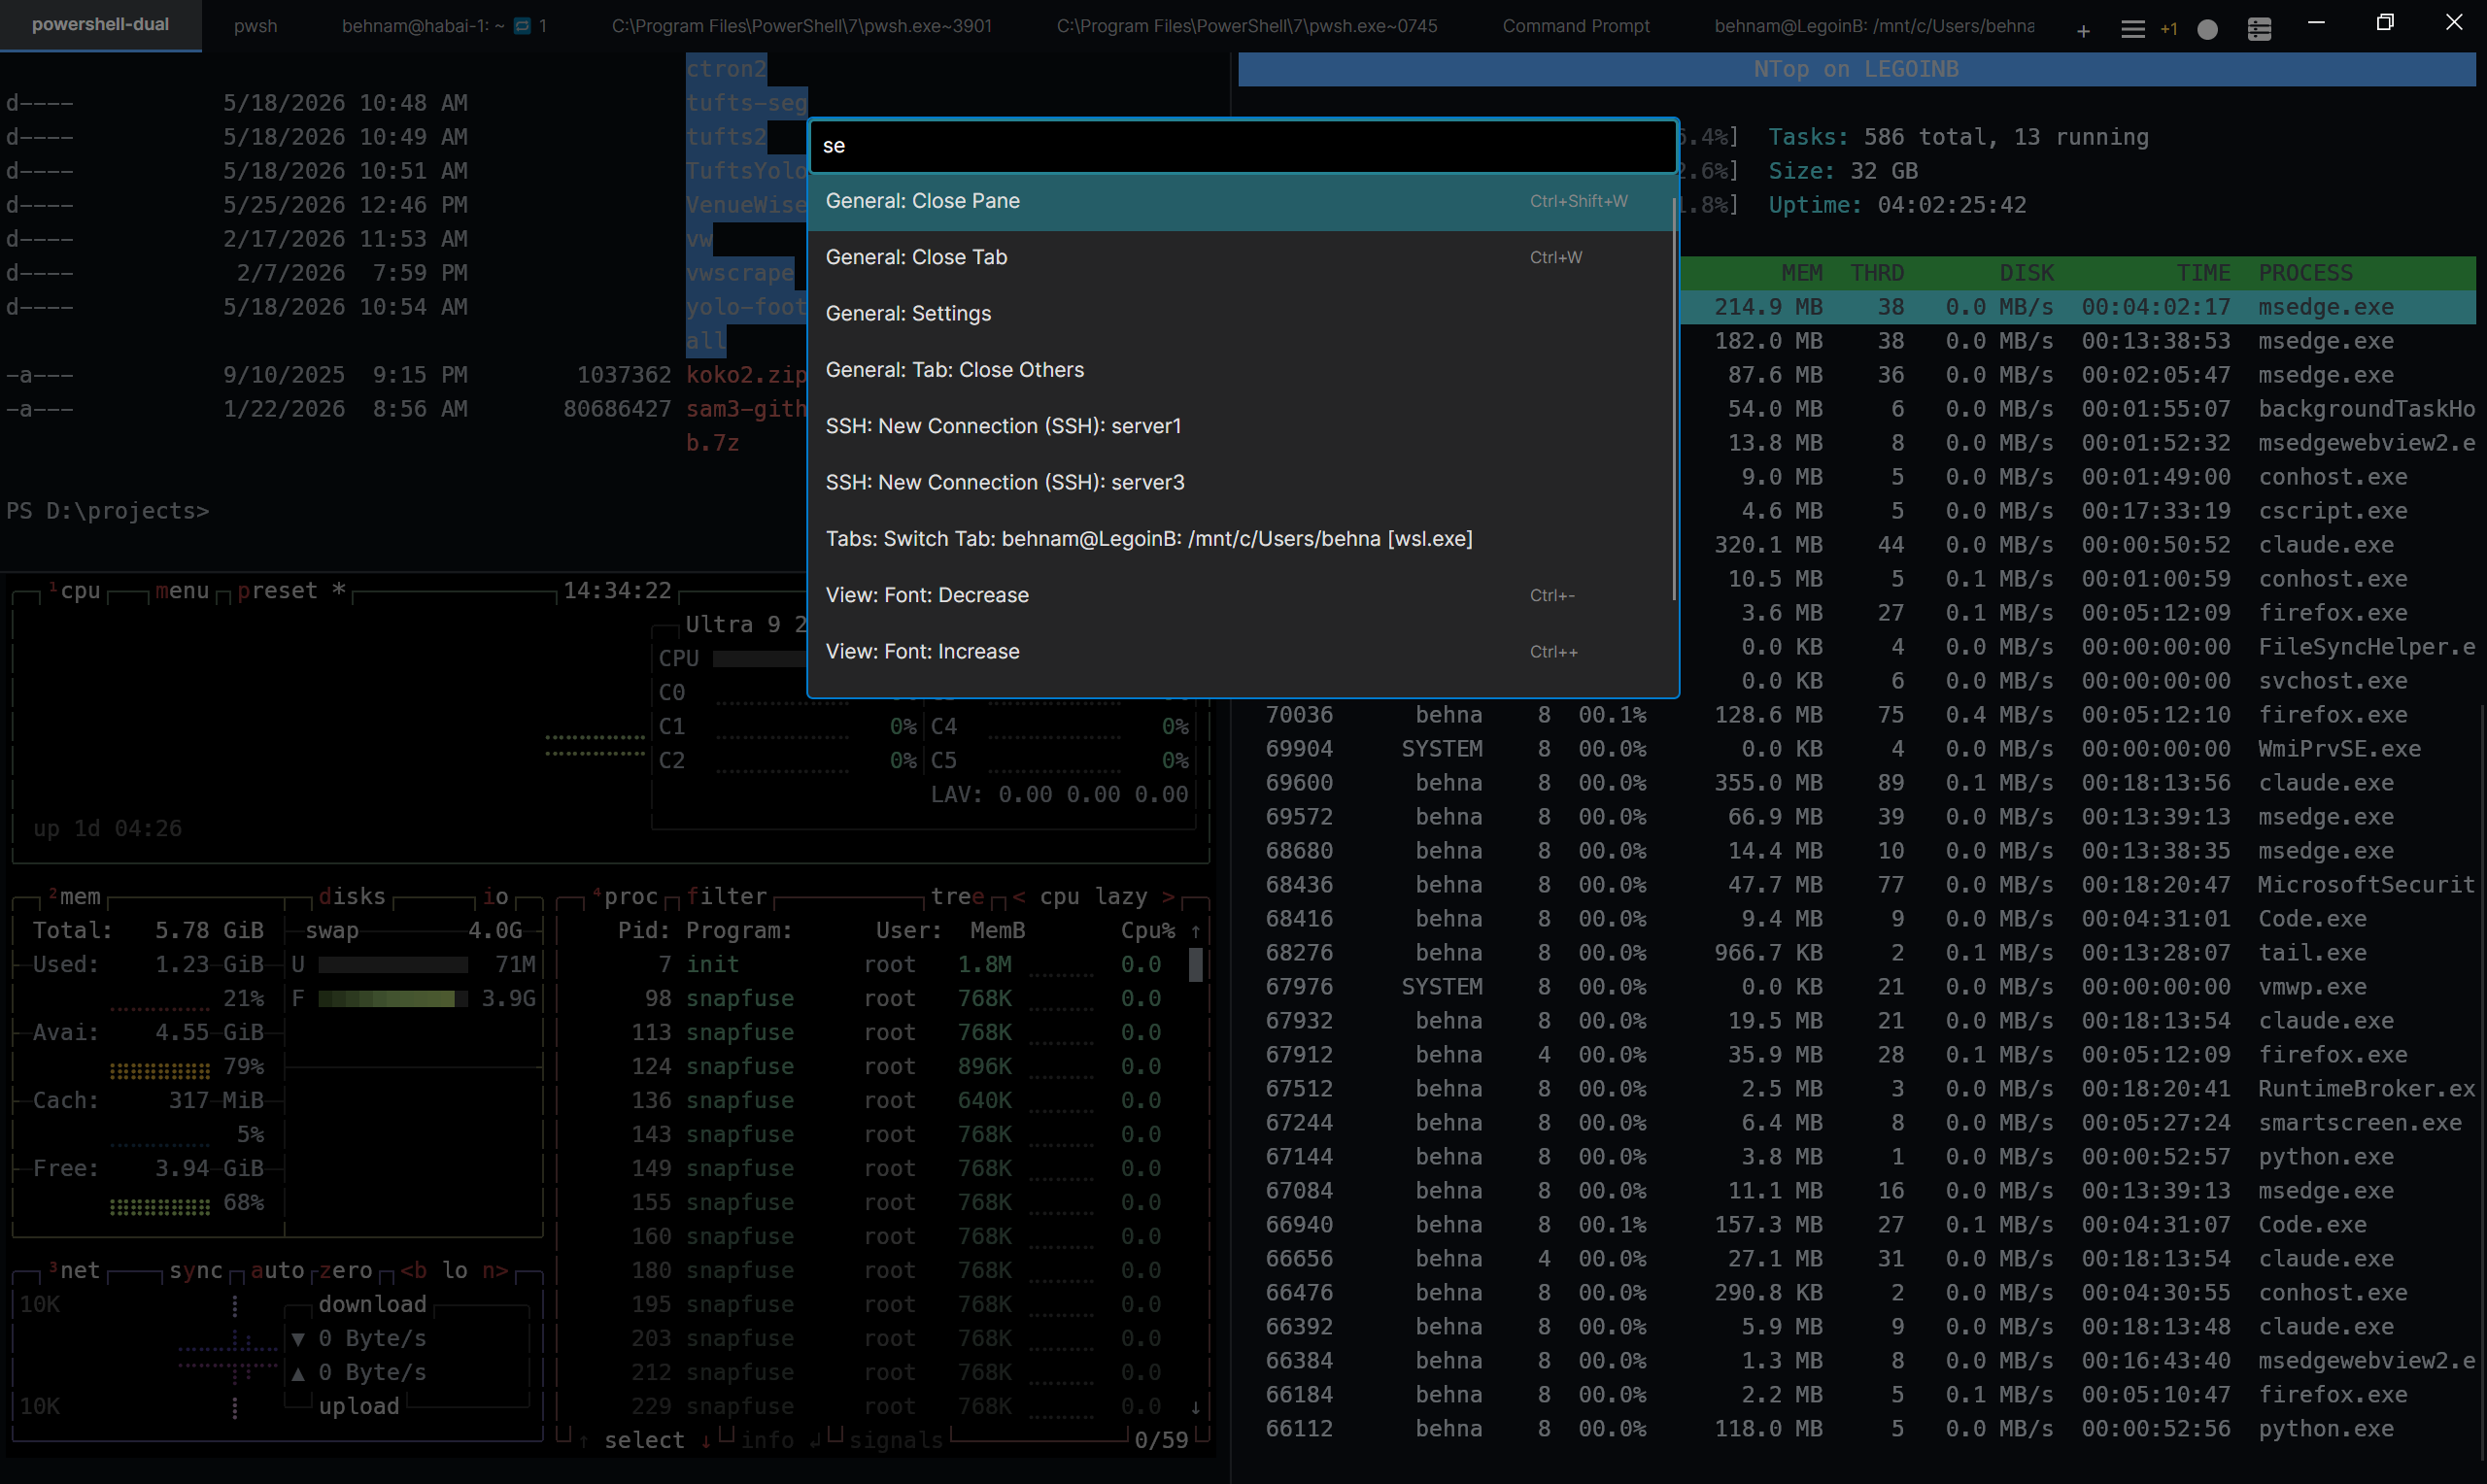Sort NTop by the DISK column header
Viewport: 2487px width, 1484px height.
pos(2026,273)
